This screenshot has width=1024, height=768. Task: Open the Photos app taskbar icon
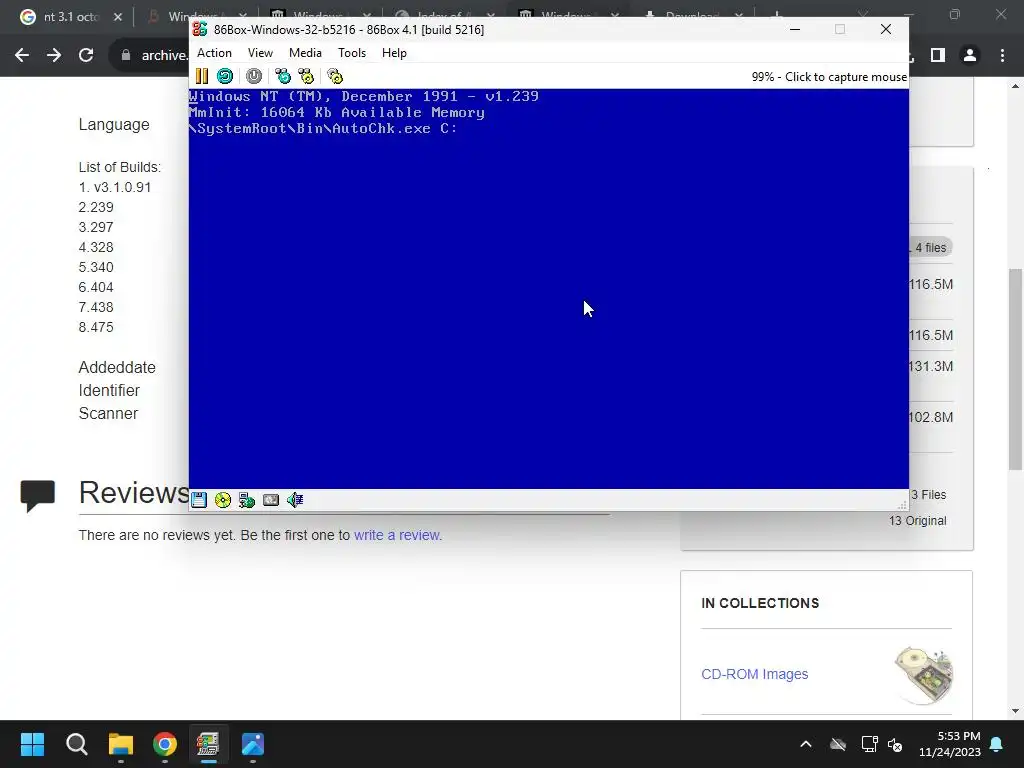(253, 744)
